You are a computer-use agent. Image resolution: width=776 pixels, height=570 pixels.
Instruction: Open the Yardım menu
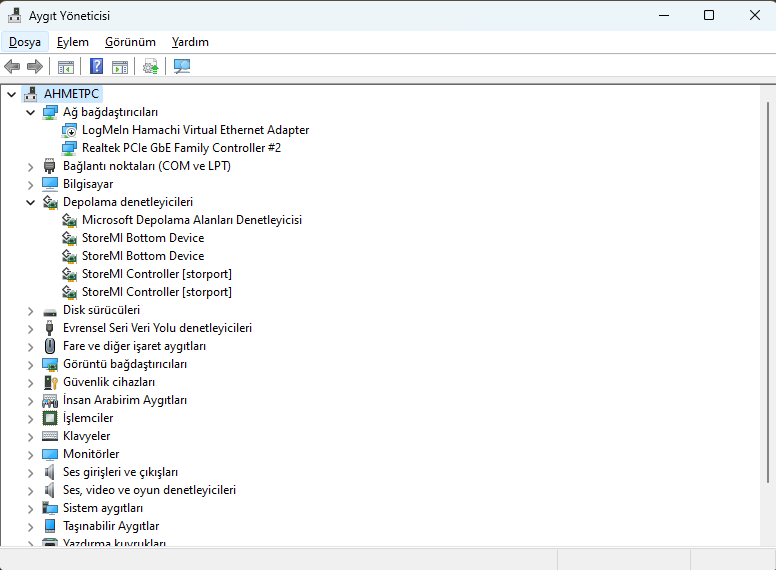(x=190, y=42)
